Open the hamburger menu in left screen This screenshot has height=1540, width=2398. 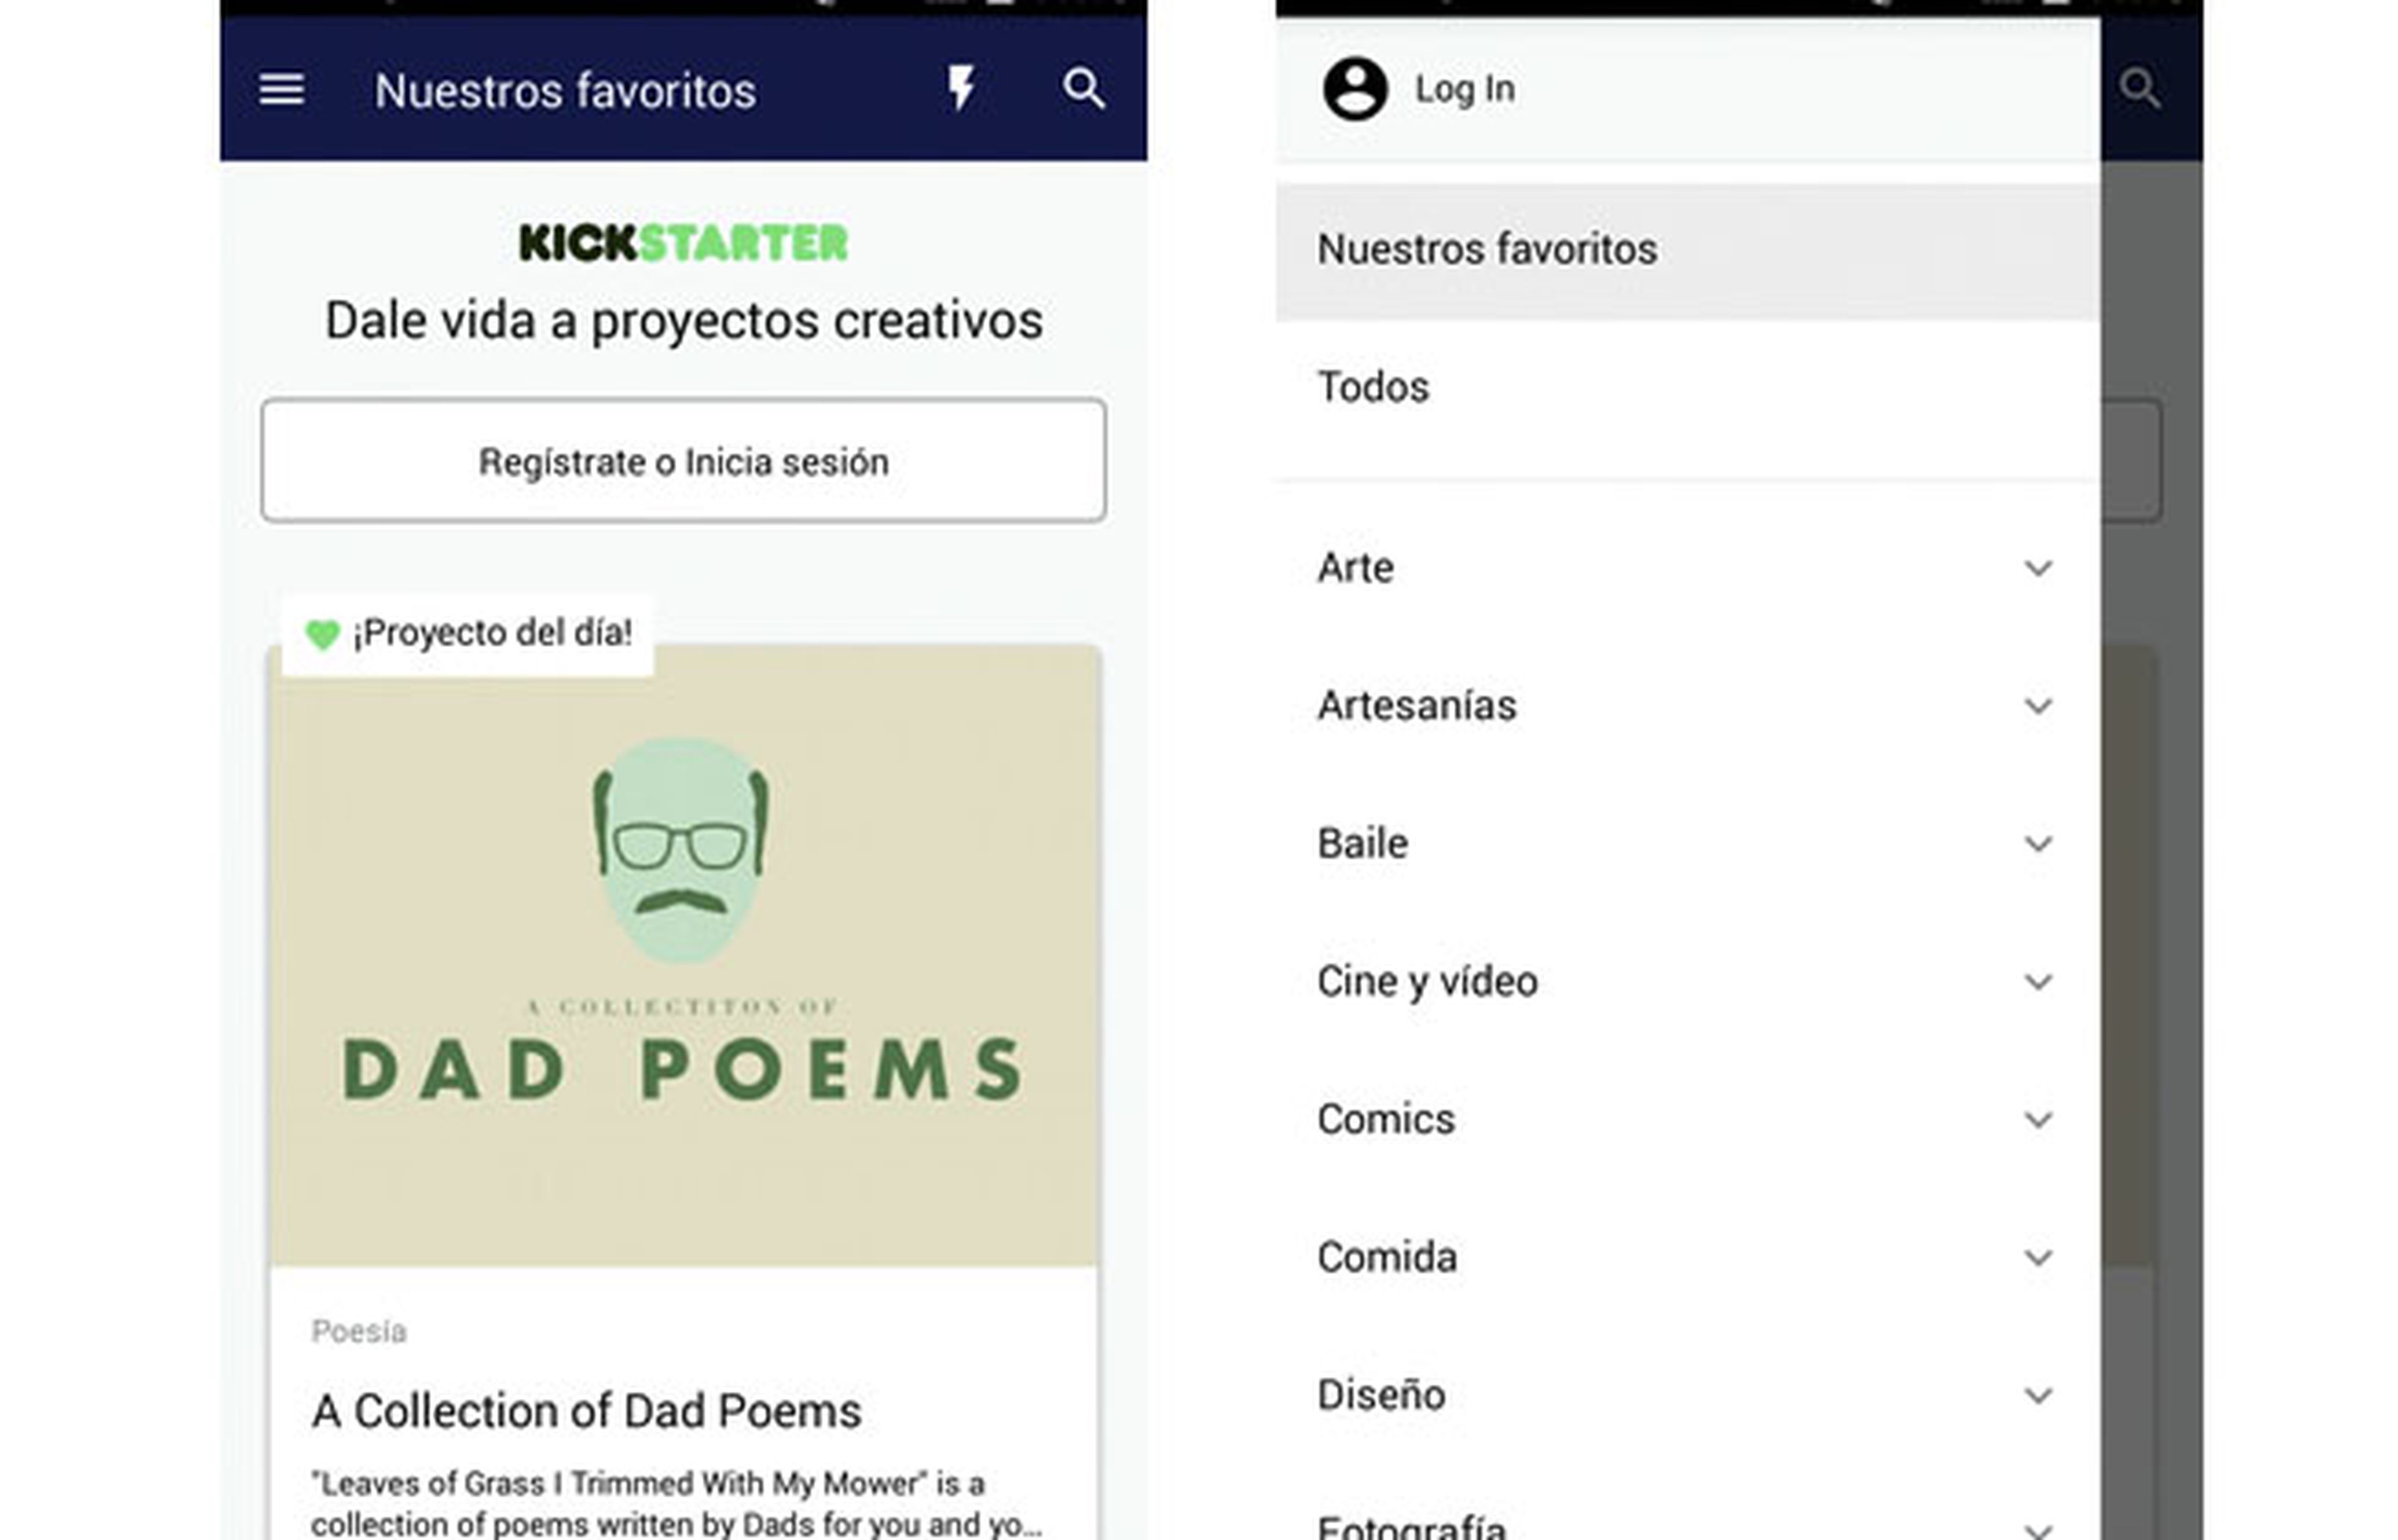tap(281, 89)
